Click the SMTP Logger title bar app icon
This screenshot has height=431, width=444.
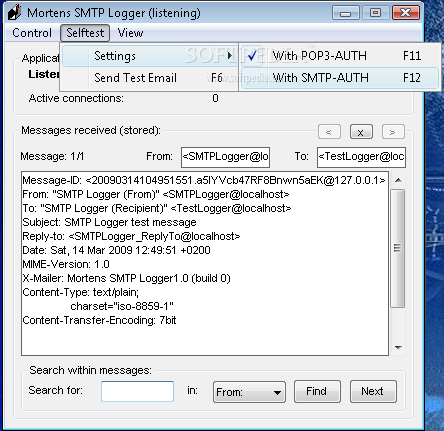14,13
